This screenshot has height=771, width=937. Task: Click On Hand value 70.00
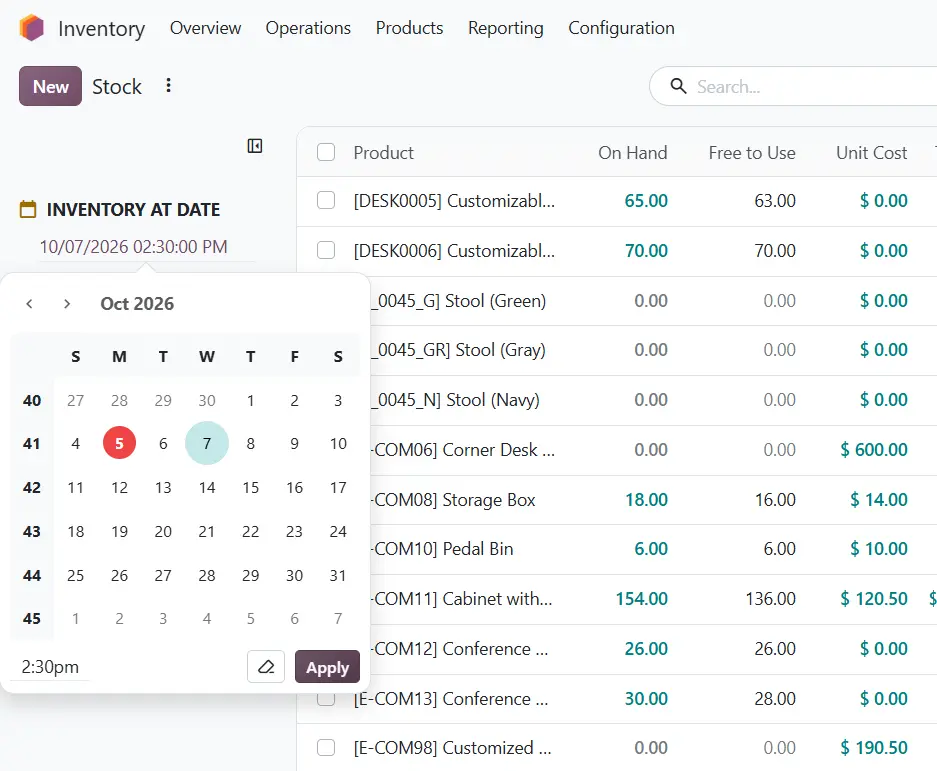[x=646, y=250]
